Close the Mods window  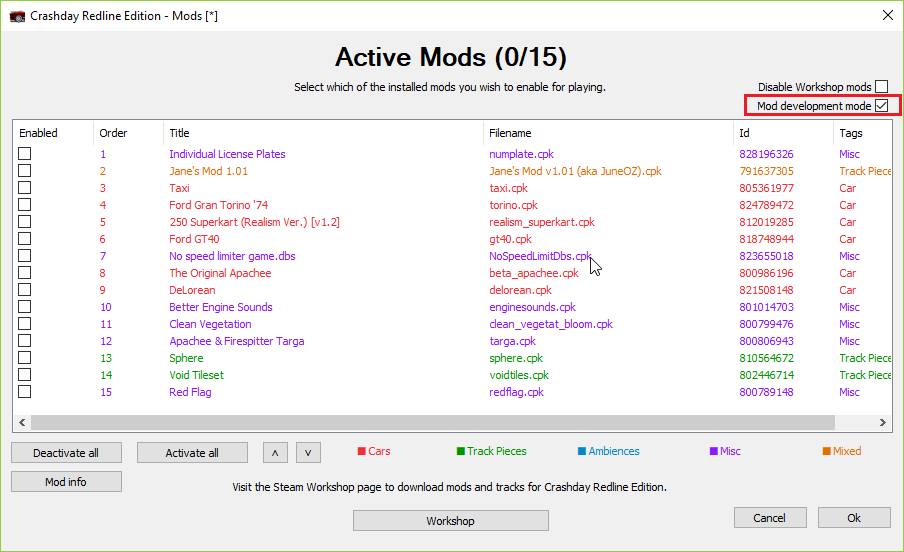click(888, 16)
